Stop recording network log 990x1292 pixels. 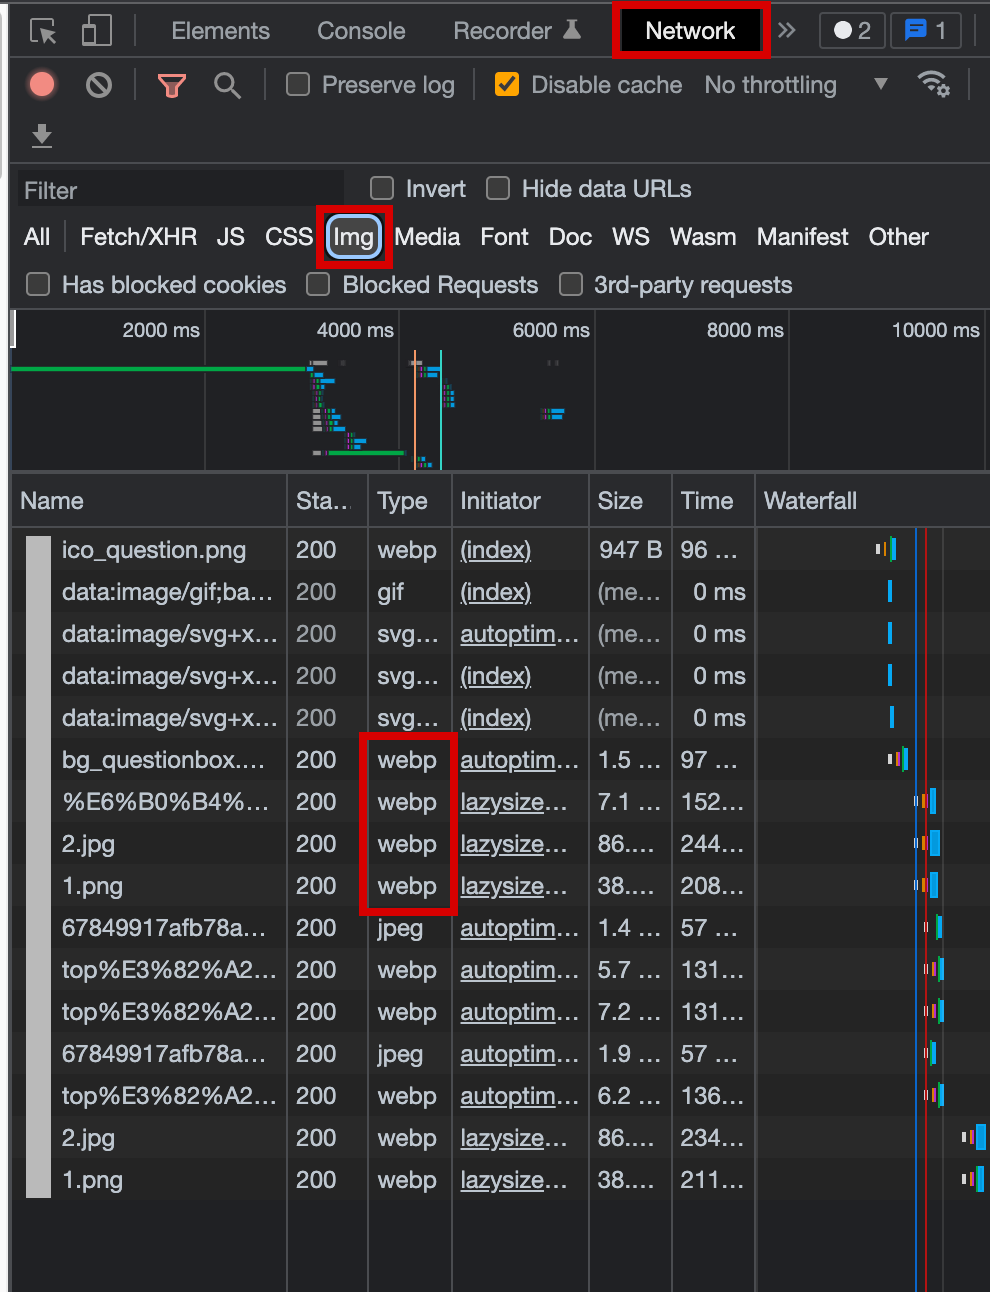(x=42, y=85)
